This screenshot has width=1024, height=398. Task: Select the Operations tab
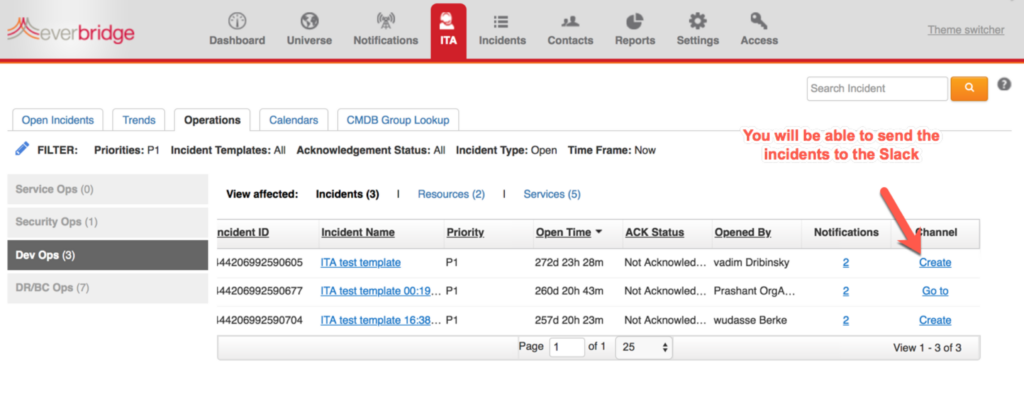click(x=212, y=120)
